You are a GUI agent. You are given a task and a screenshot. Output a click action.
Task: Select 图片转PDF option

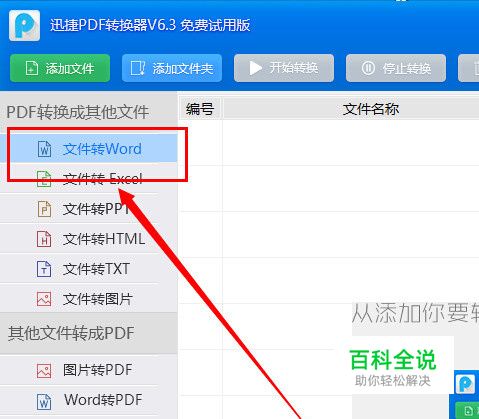click(x=89, y=370)
